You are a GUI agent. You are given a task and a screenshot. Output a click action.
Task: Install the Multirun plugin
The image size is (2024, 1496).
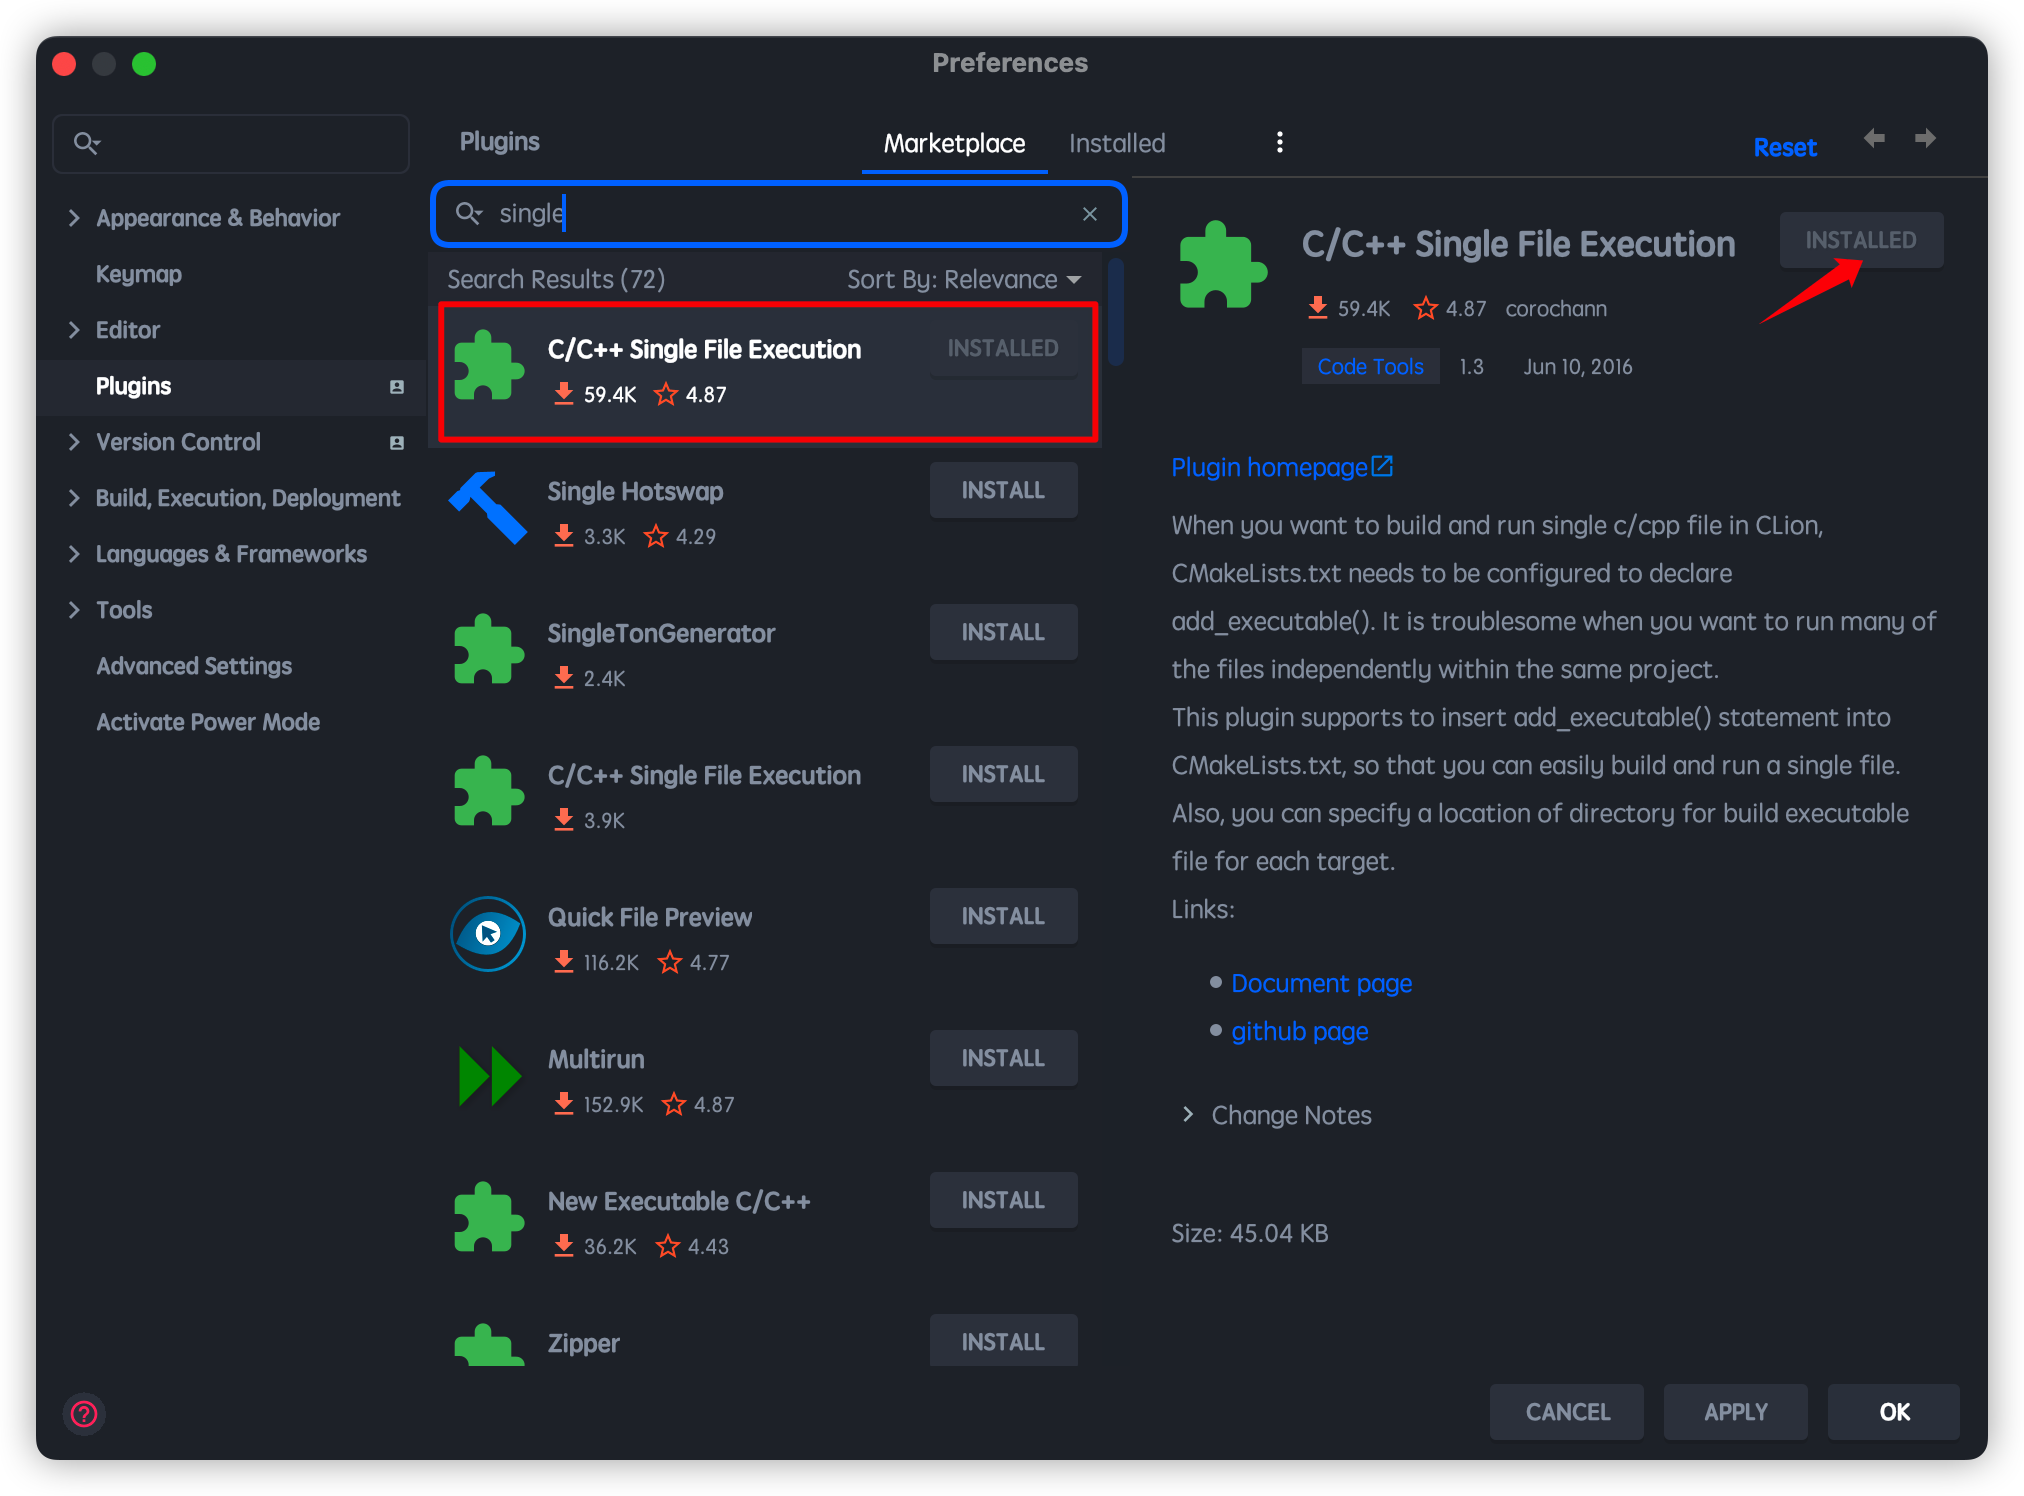pos(1003,1058)
